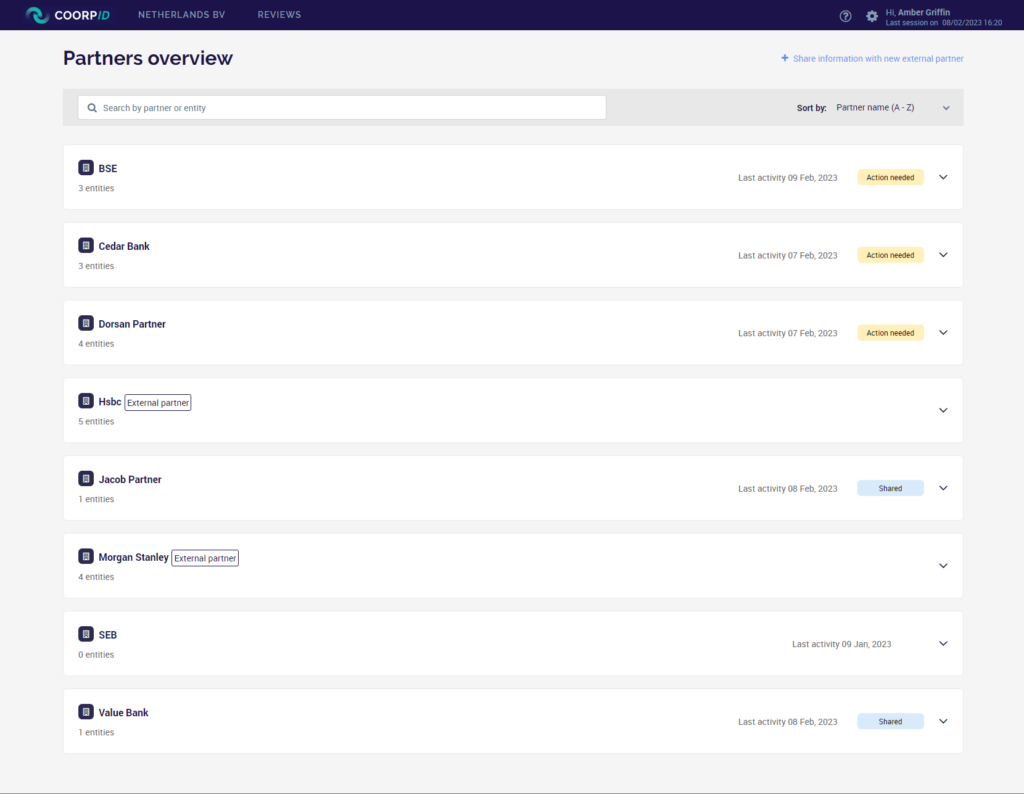Expand the Dorsan Partner row

tap(943, 332)
